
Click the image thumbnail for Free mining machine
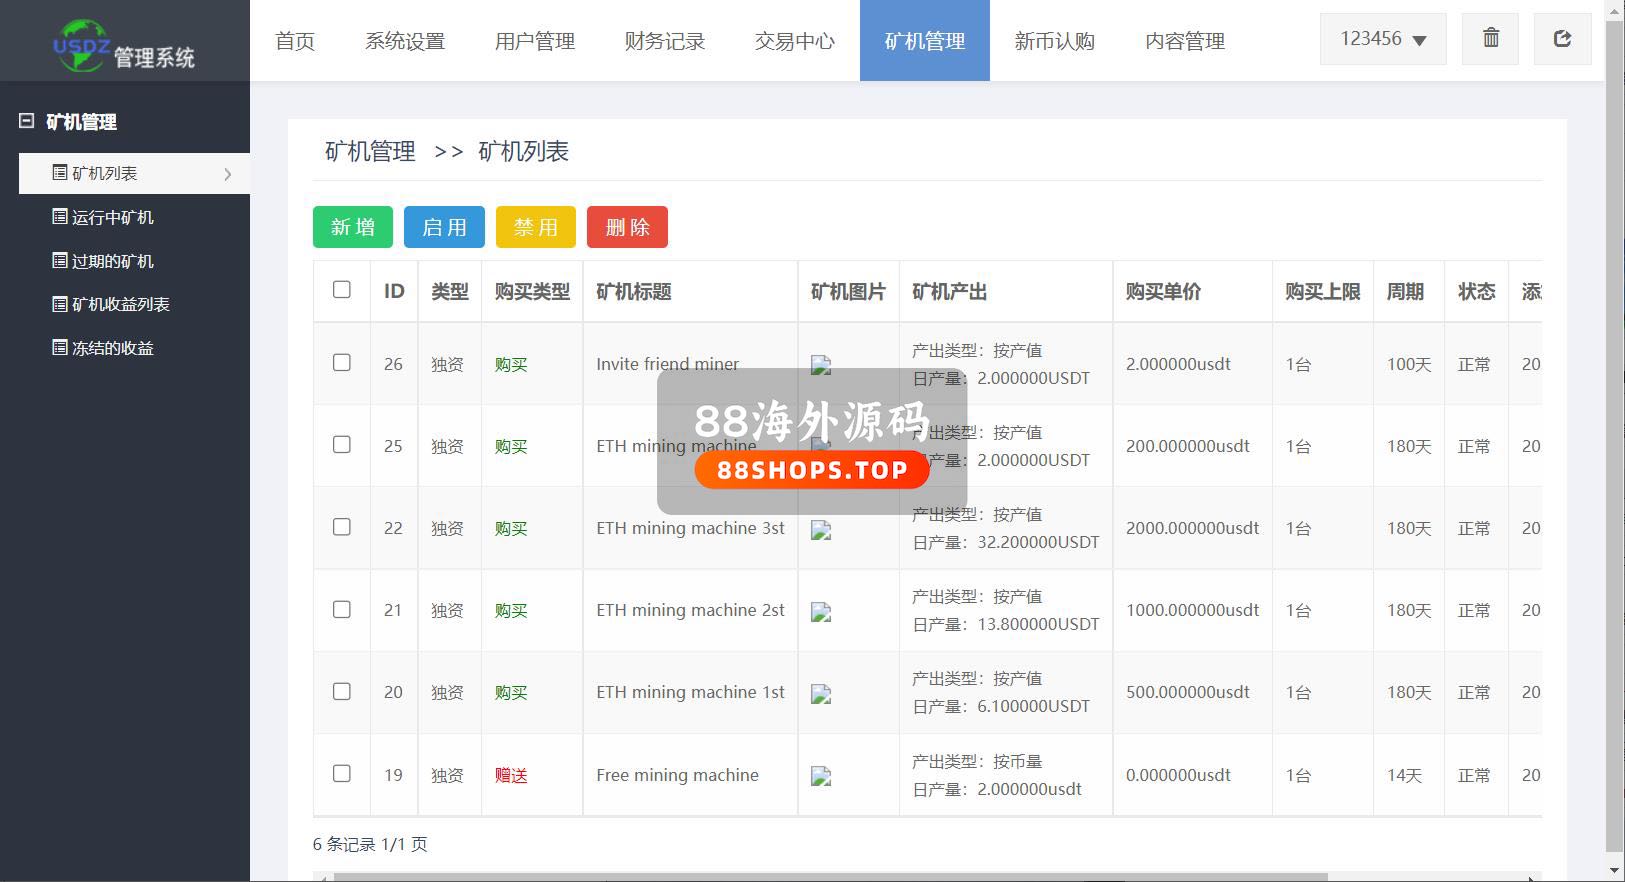(821, 776)
